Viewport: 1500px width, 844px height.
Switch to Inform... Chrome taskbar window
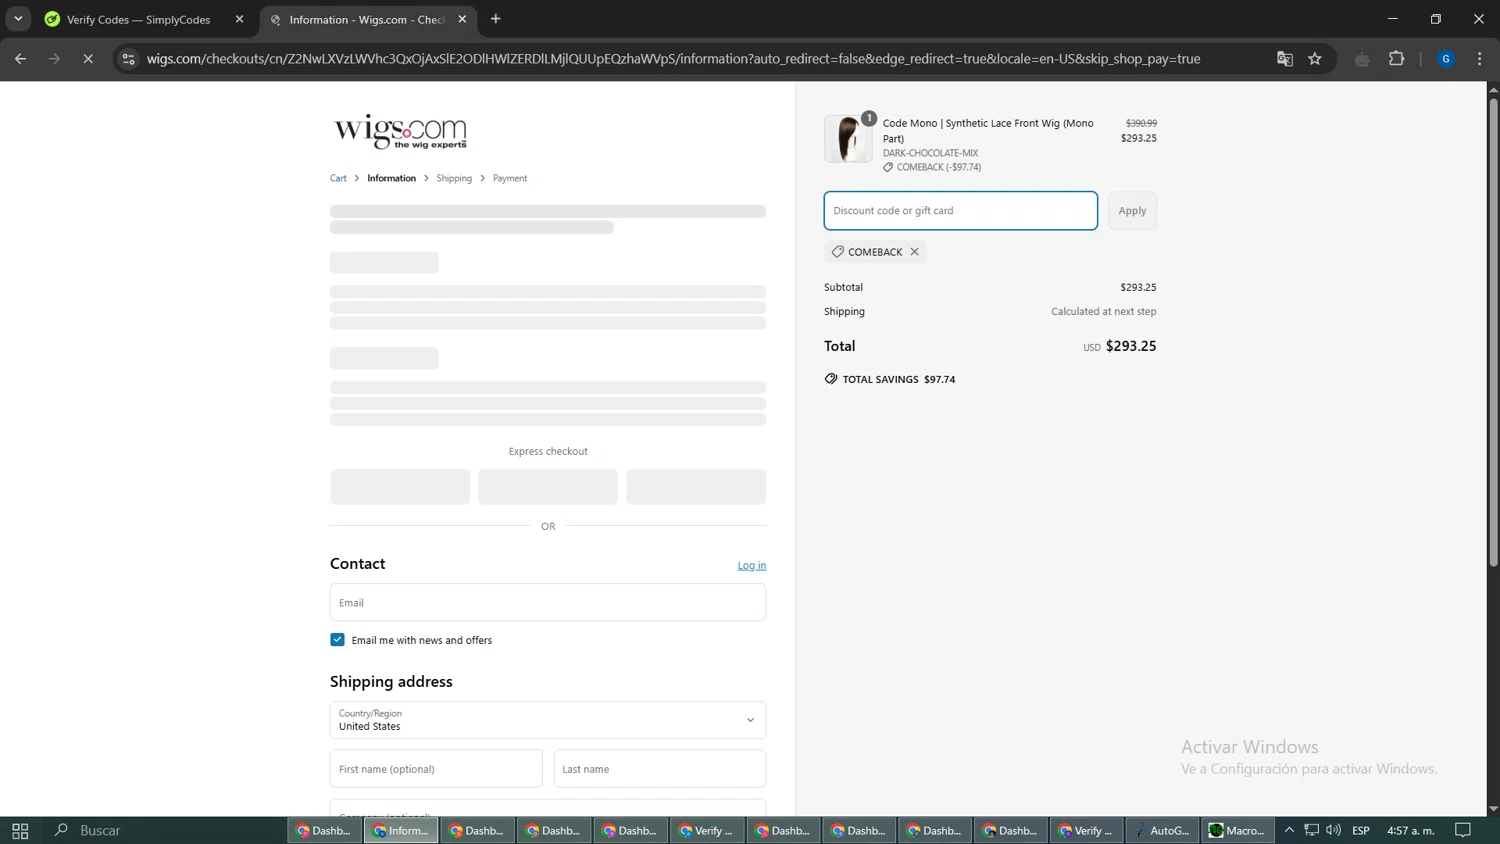401,830
